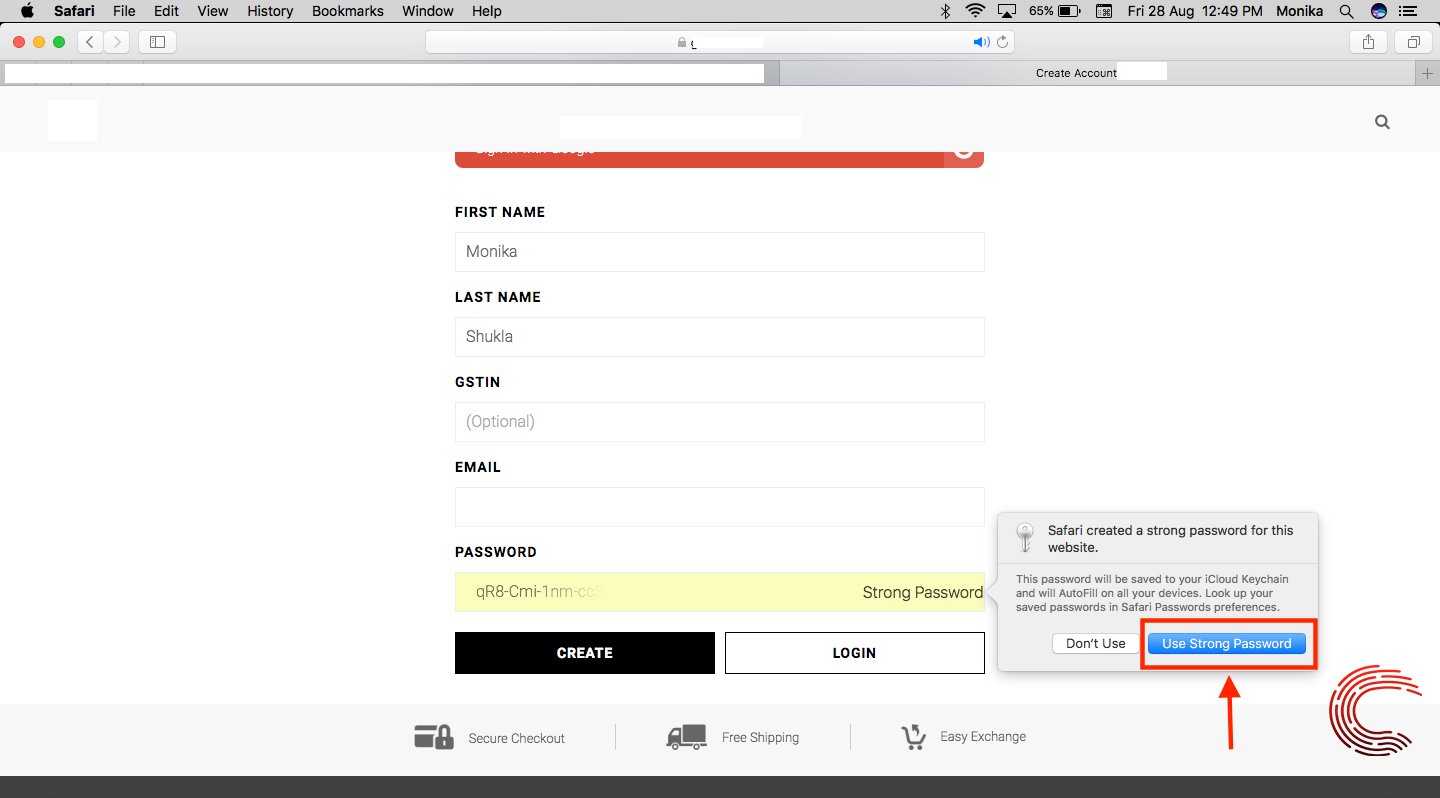Click the Email input field

pos(720,507)
